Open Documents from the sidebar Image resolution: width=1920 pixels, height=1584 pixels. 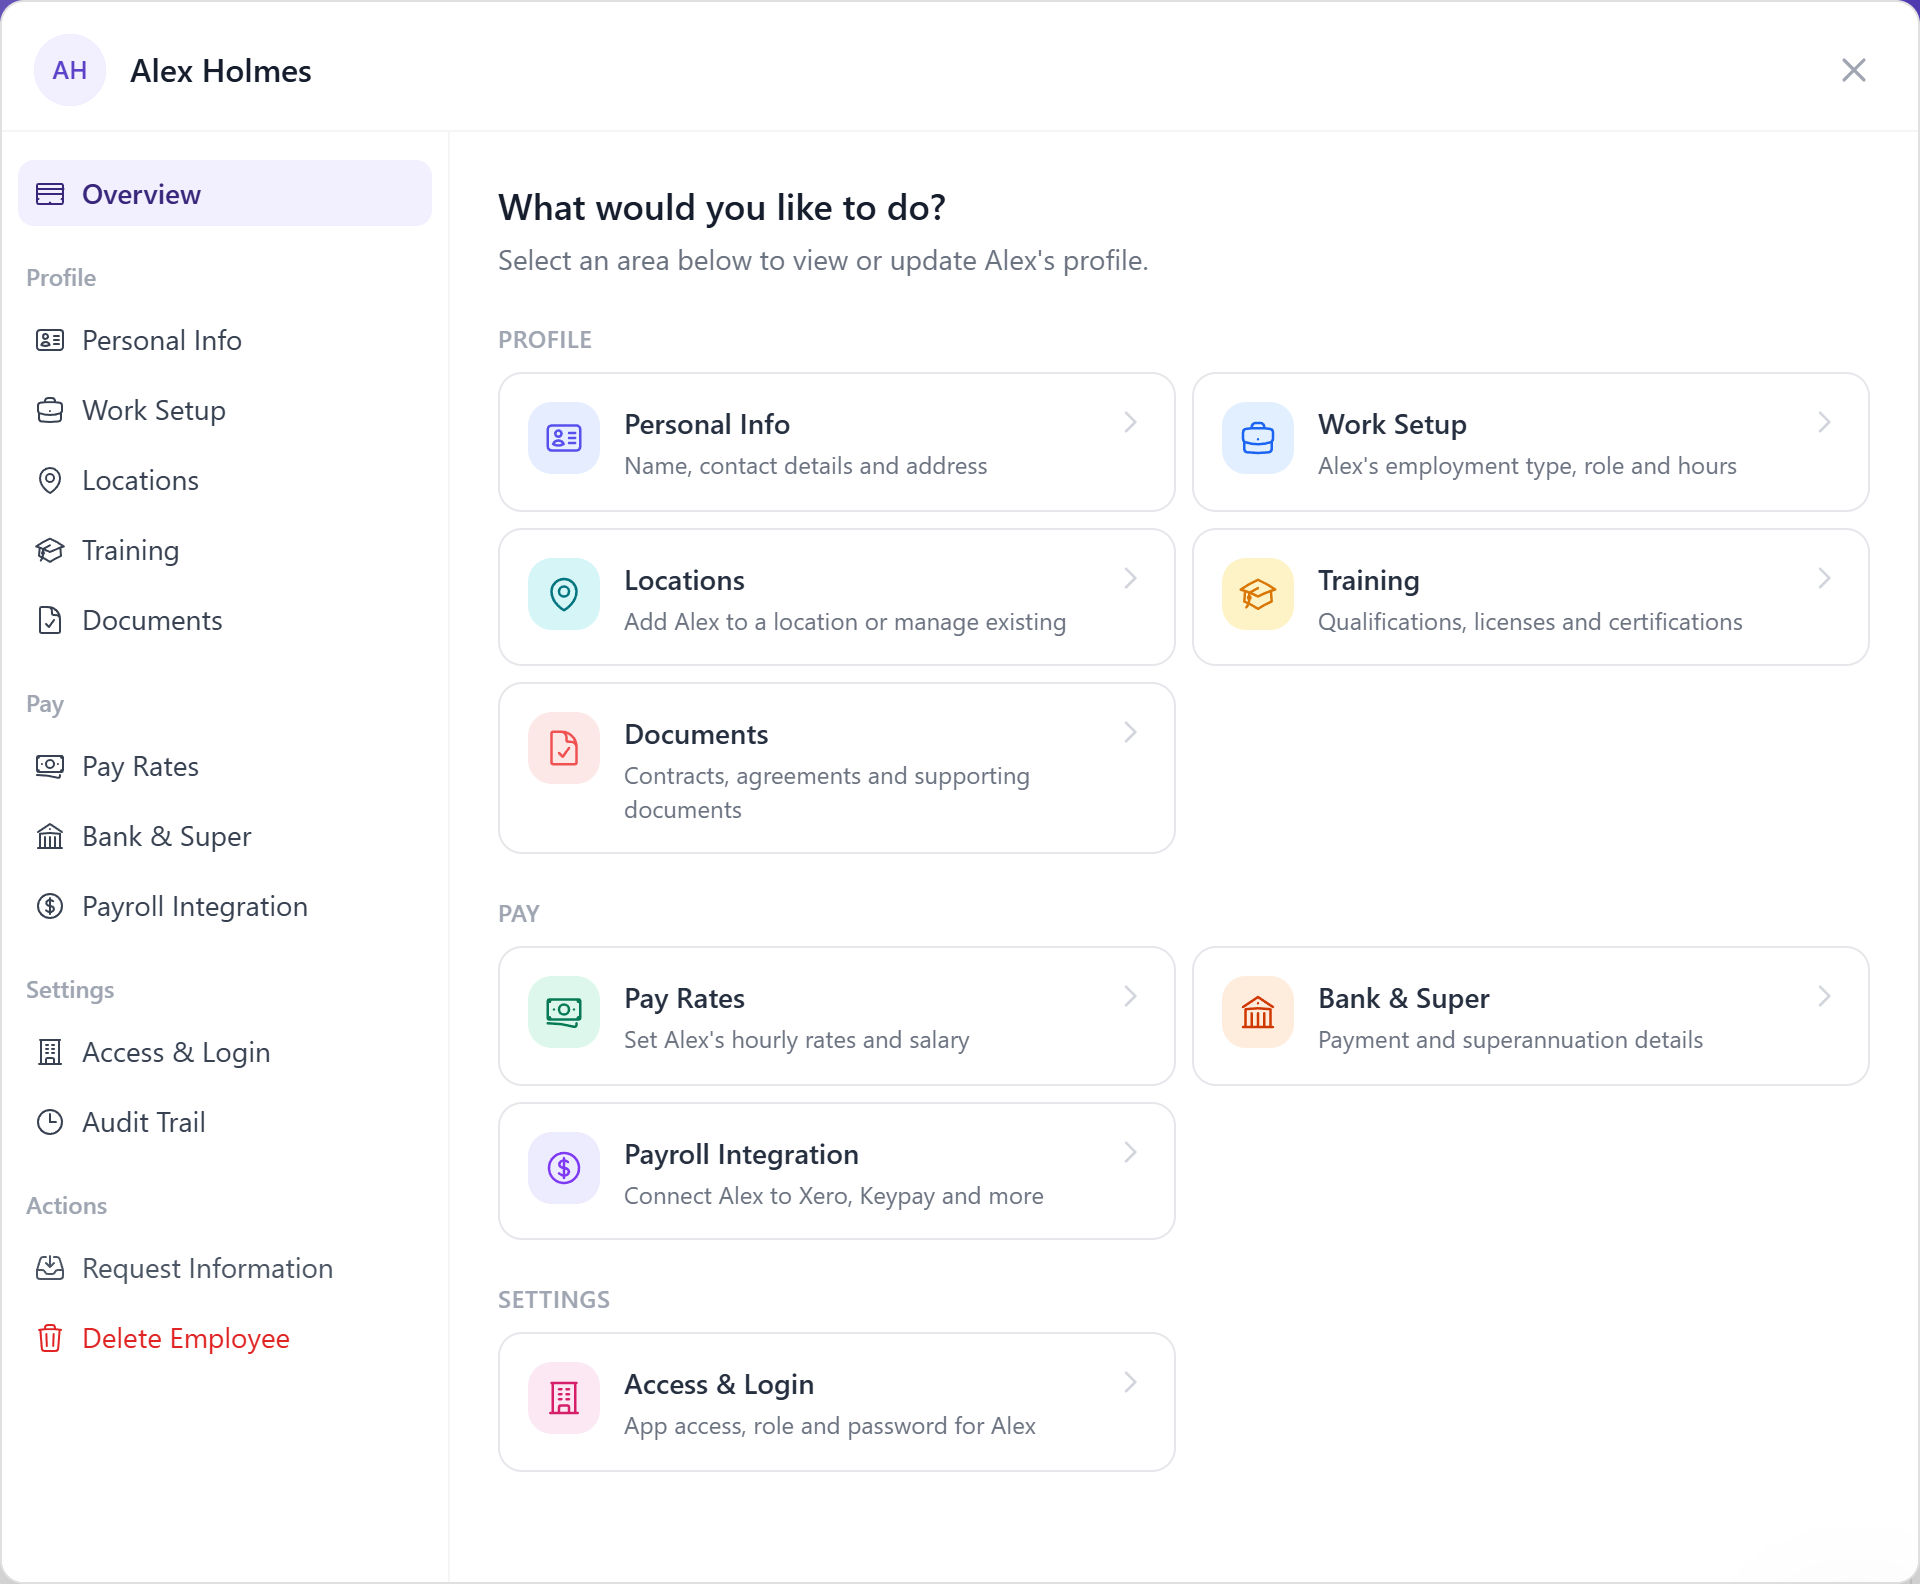(x=225, y=620)
